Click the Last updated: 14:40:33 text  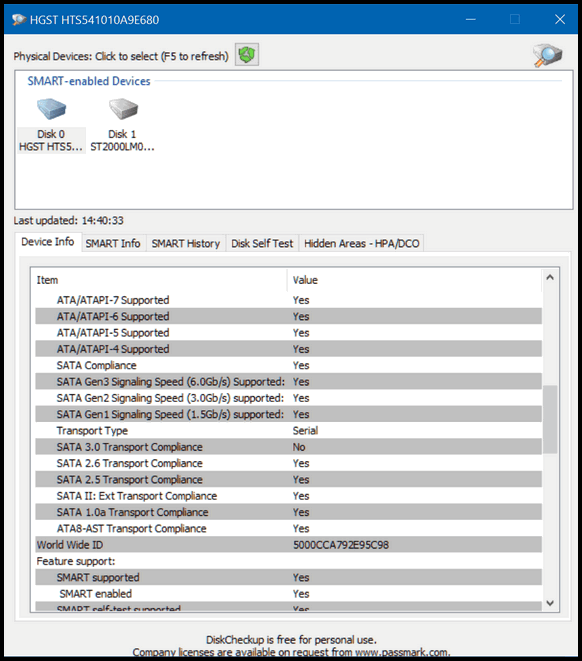coord(68,220)
